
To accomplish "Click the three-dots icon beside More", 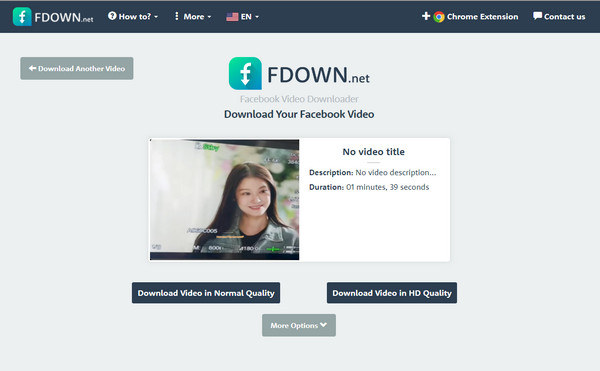I will pyautogui.click(x=176, y=16).
